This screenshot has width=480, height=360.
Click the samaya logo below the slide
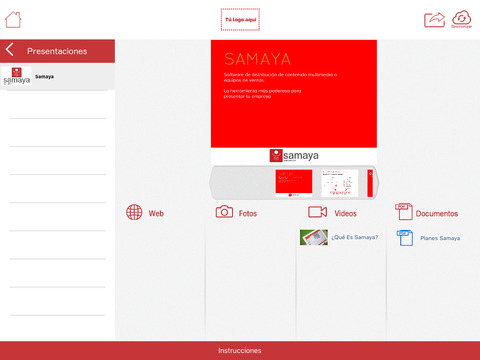(294, 155)
